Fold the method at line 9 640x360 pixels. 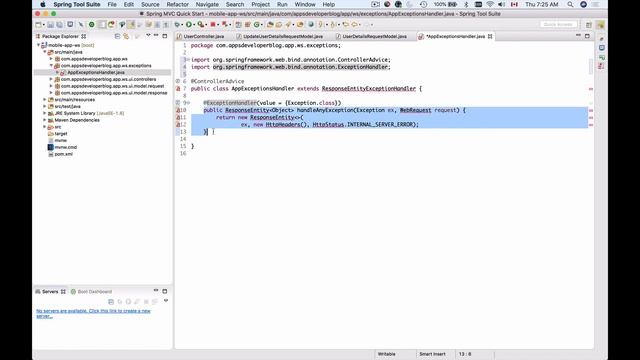188,103
